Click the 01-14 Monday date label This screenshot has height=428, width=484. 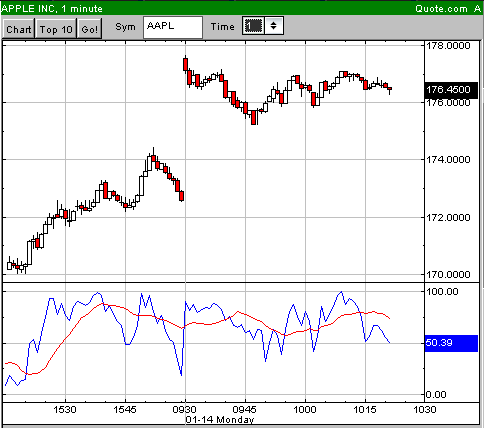(220, 420)
